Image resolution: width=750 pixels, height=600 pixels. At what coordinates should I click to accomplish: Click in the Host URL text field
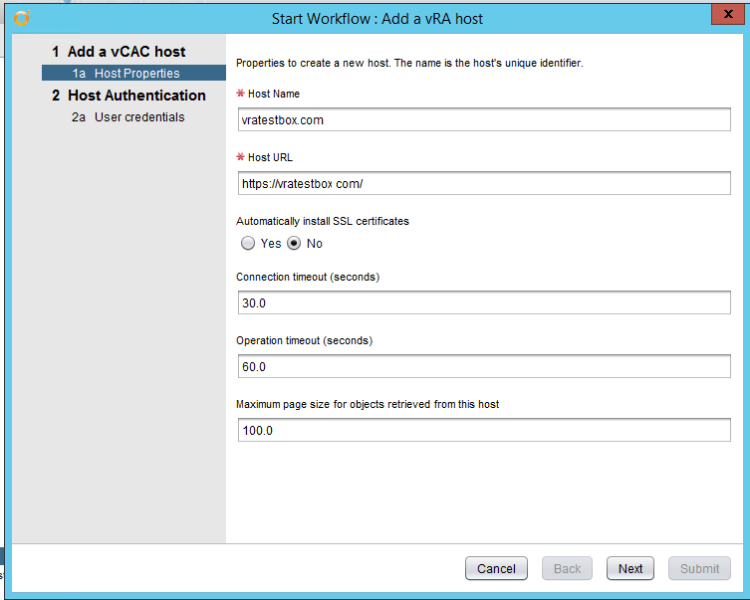[484, 184]
